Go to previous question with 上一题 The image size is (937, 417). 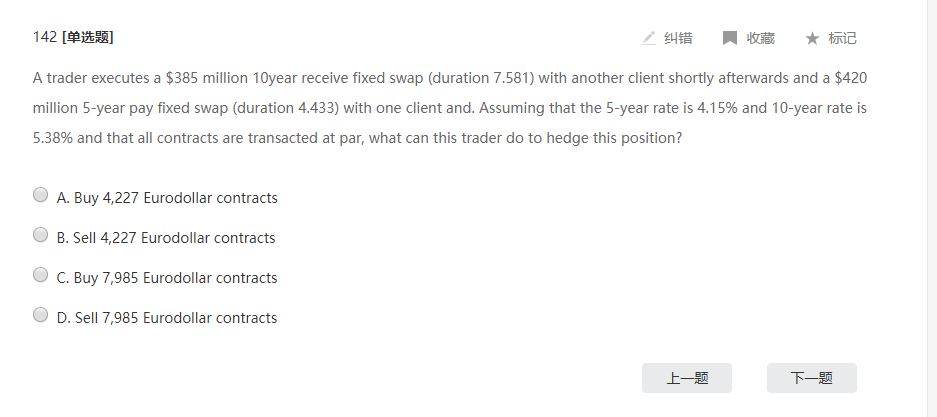point(687,378)
